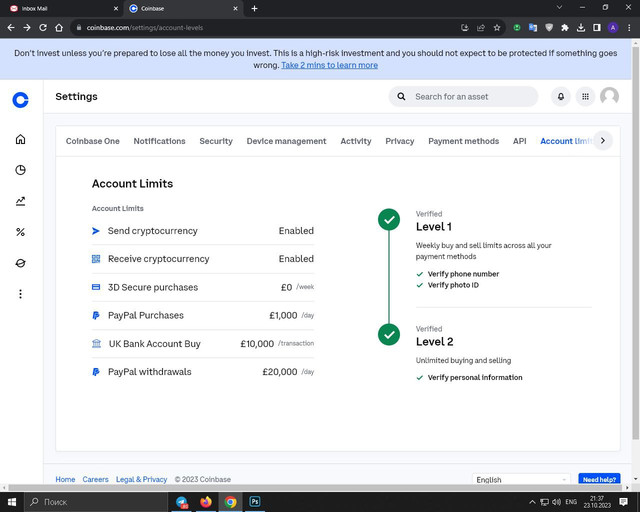
Task: Show hidden system tray icons
Action: tap(532, 502)
